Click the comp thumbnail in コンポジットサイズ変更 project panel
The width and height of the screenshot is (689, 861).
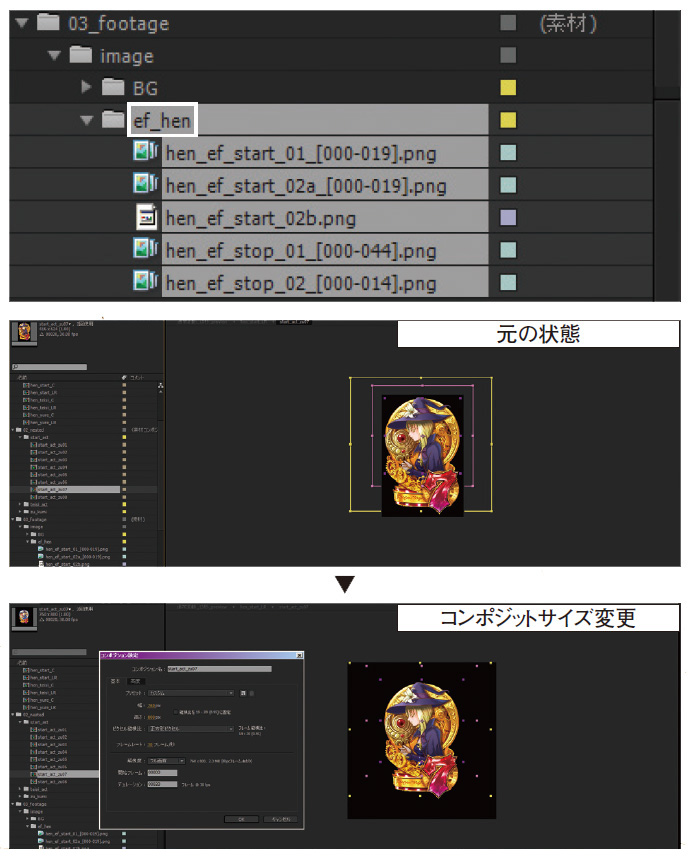[x=24, y=617]
